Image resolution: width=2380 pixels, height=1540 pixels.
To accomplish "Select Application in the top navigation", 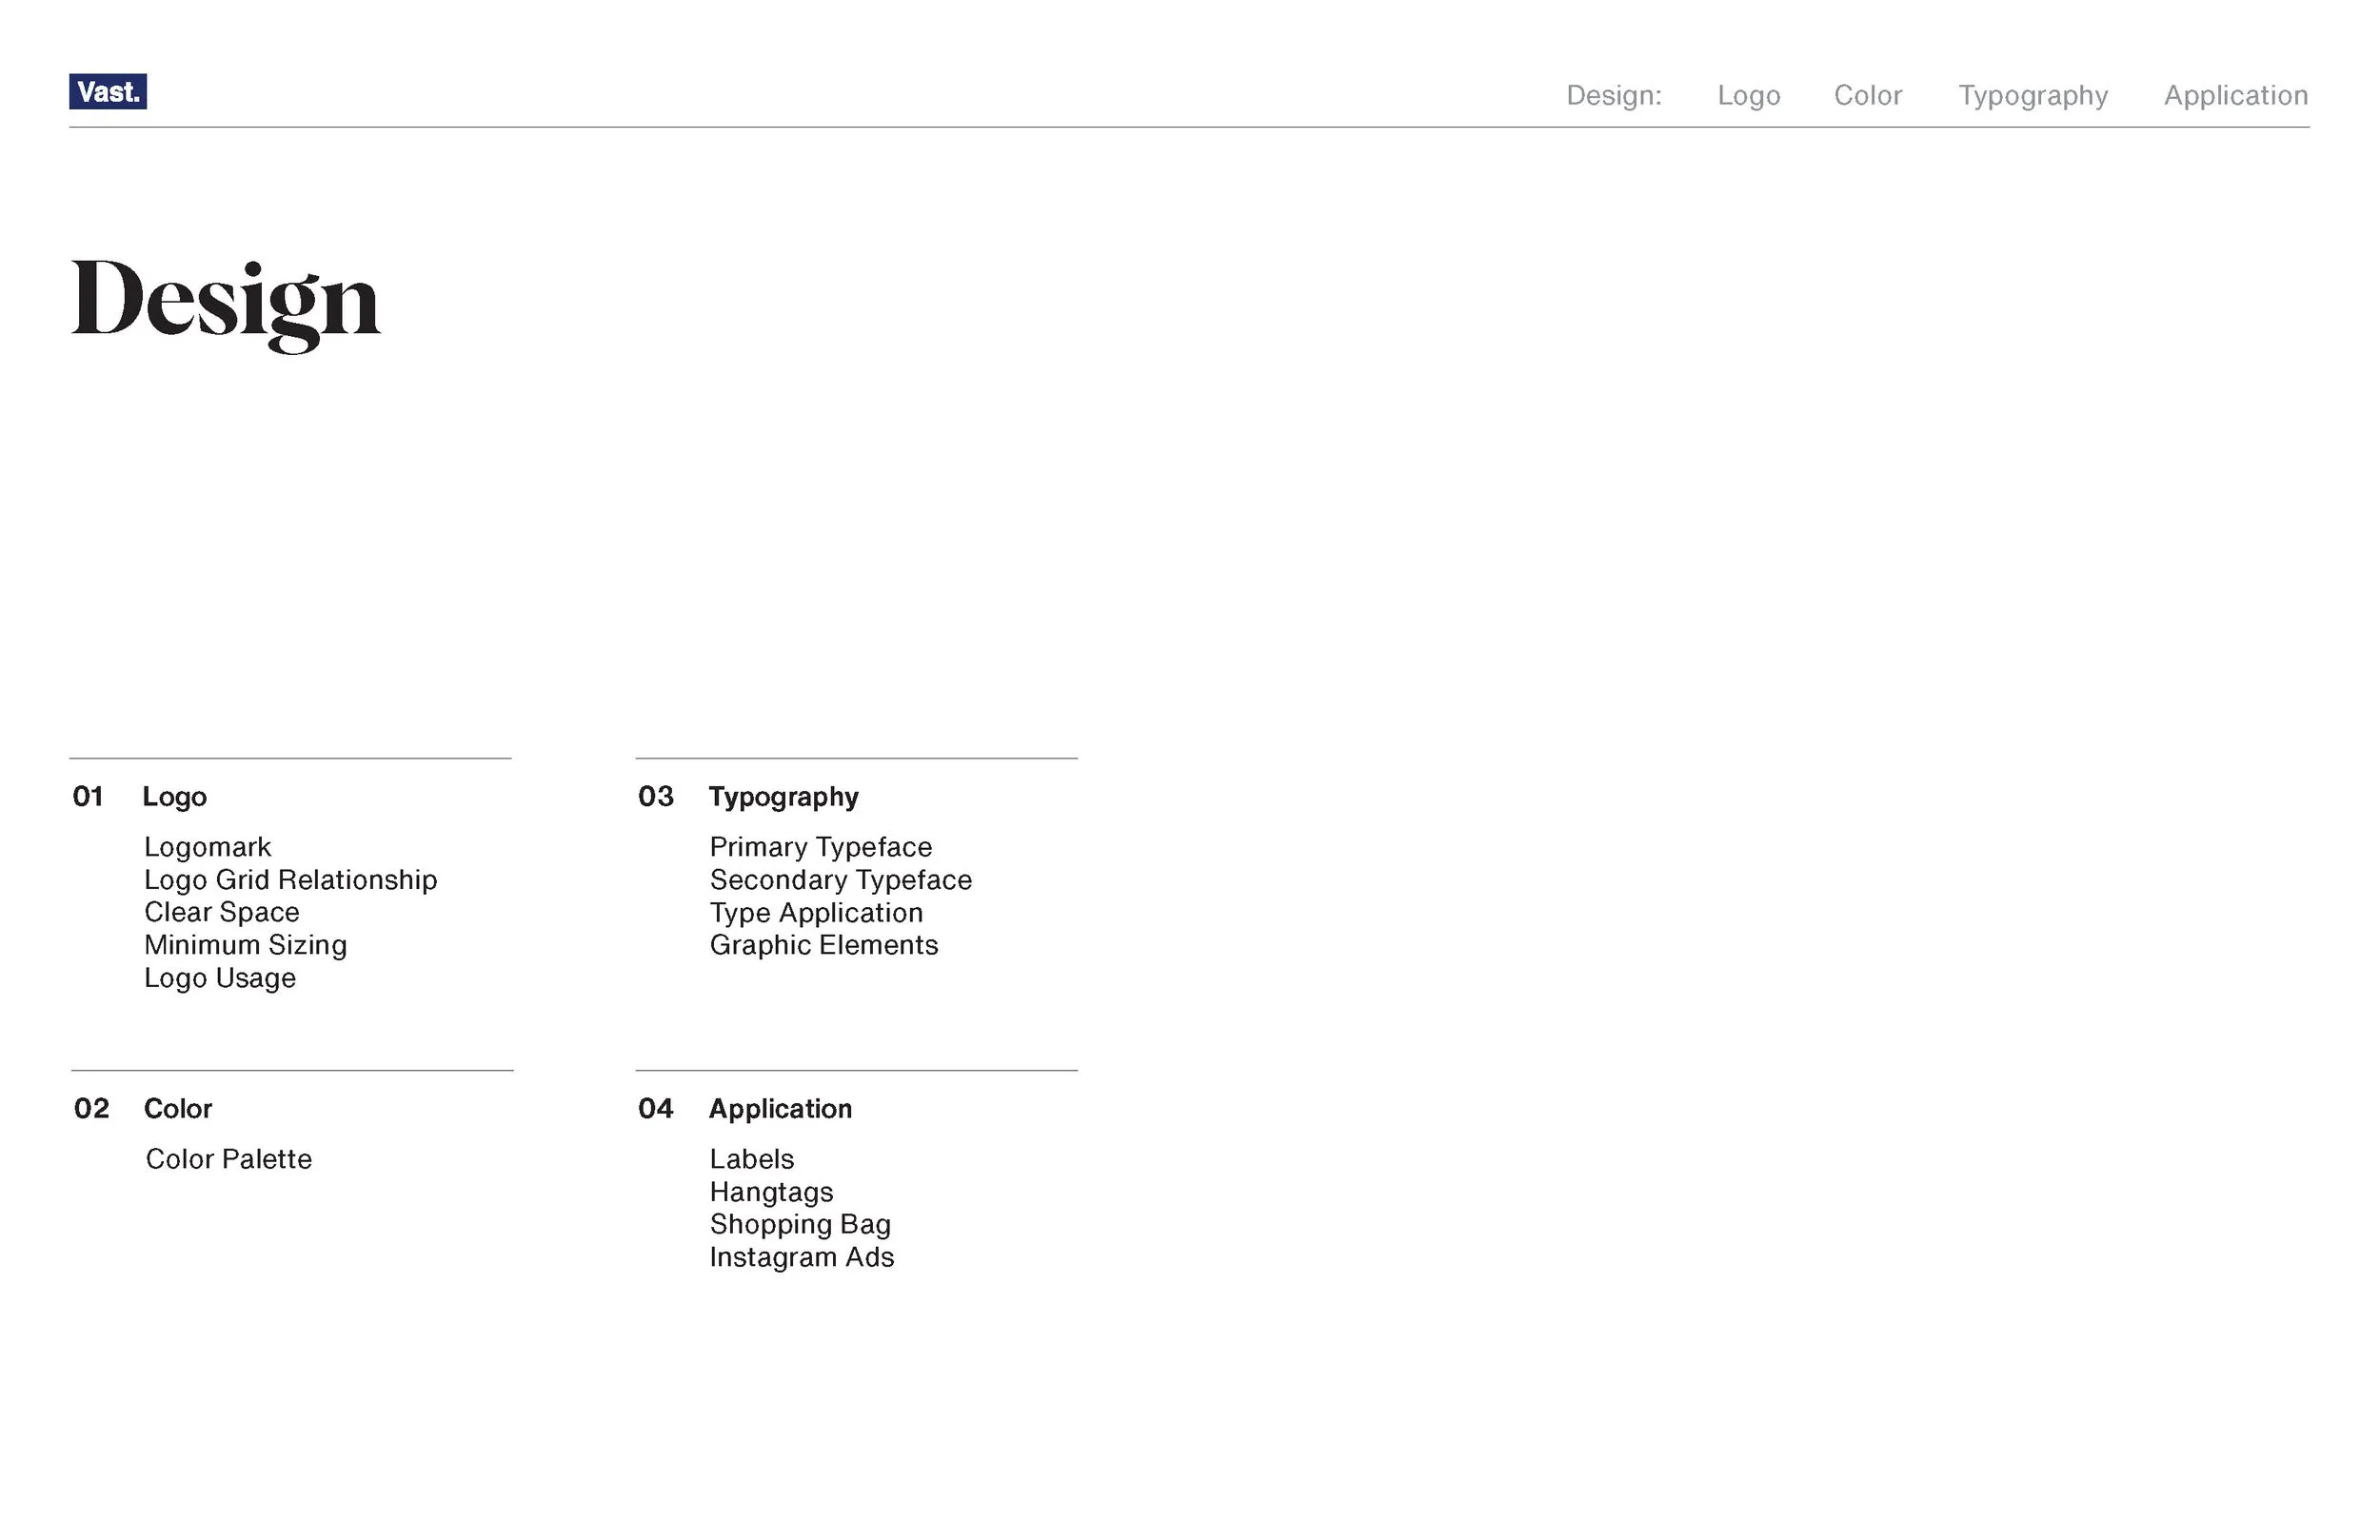I will pyautogui.click(x=2236, y=95).
